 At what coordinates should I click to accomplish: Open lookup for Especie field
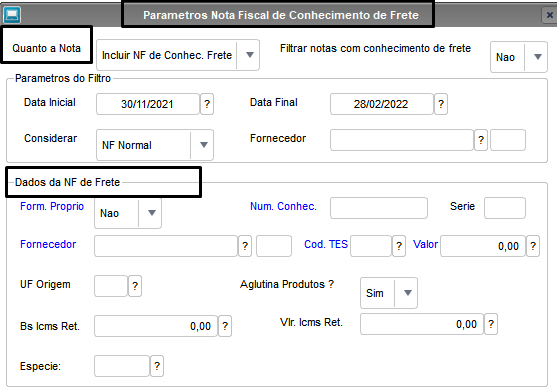(x=157, y=366)
